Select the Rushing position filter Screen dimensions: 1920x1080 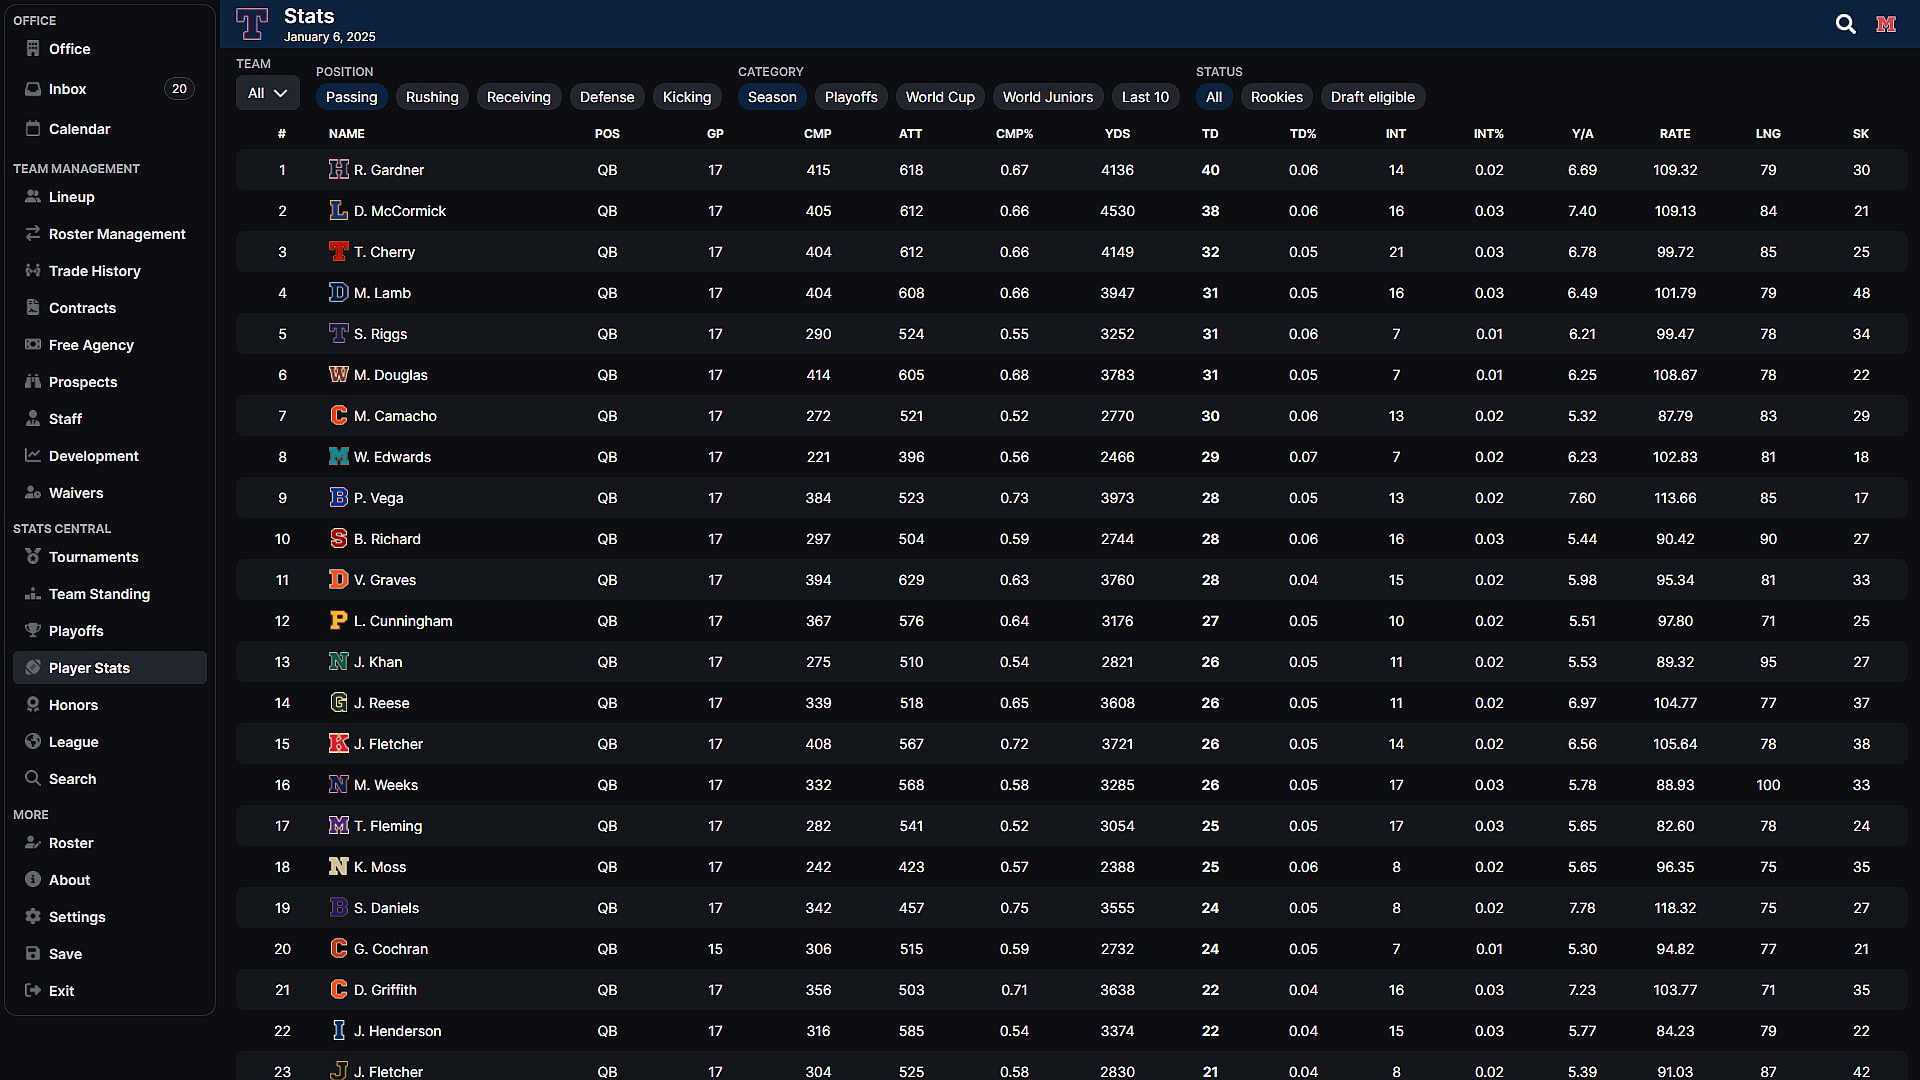click(x=432, y=97)
